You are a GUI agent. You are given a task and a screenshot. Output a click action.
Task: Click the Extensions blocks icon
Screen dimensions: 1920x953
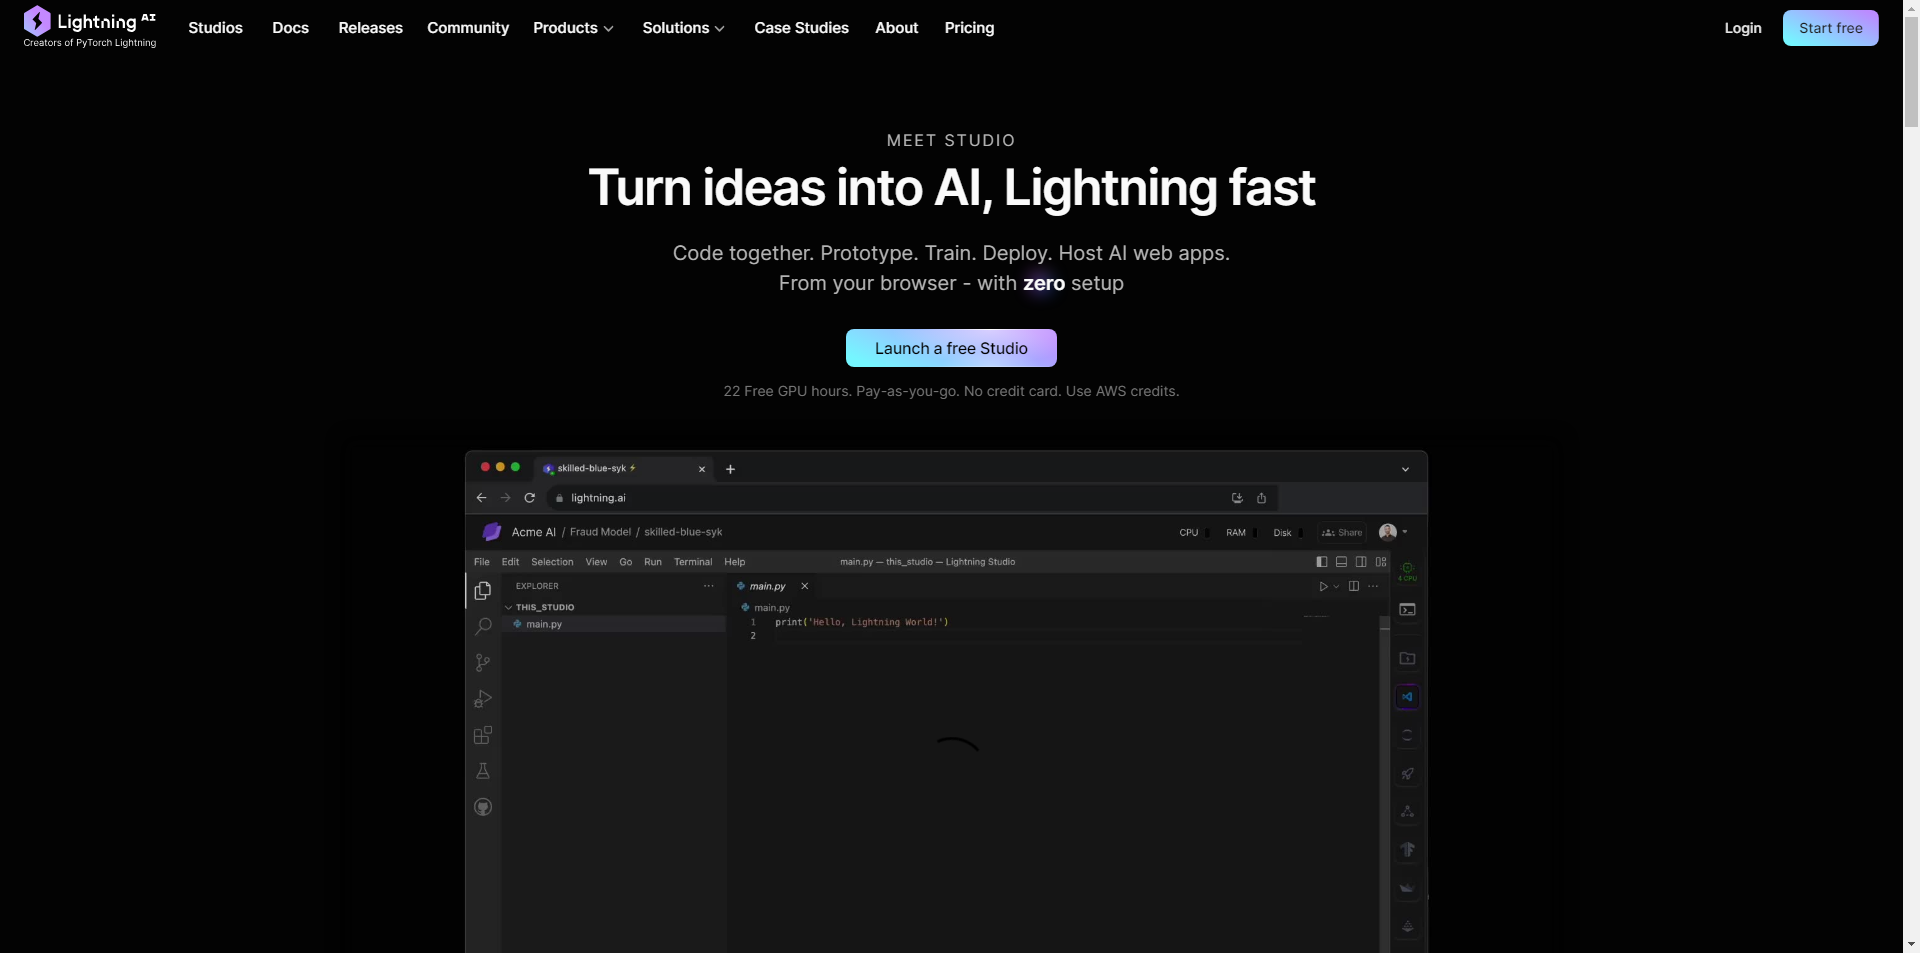(483, 736)
